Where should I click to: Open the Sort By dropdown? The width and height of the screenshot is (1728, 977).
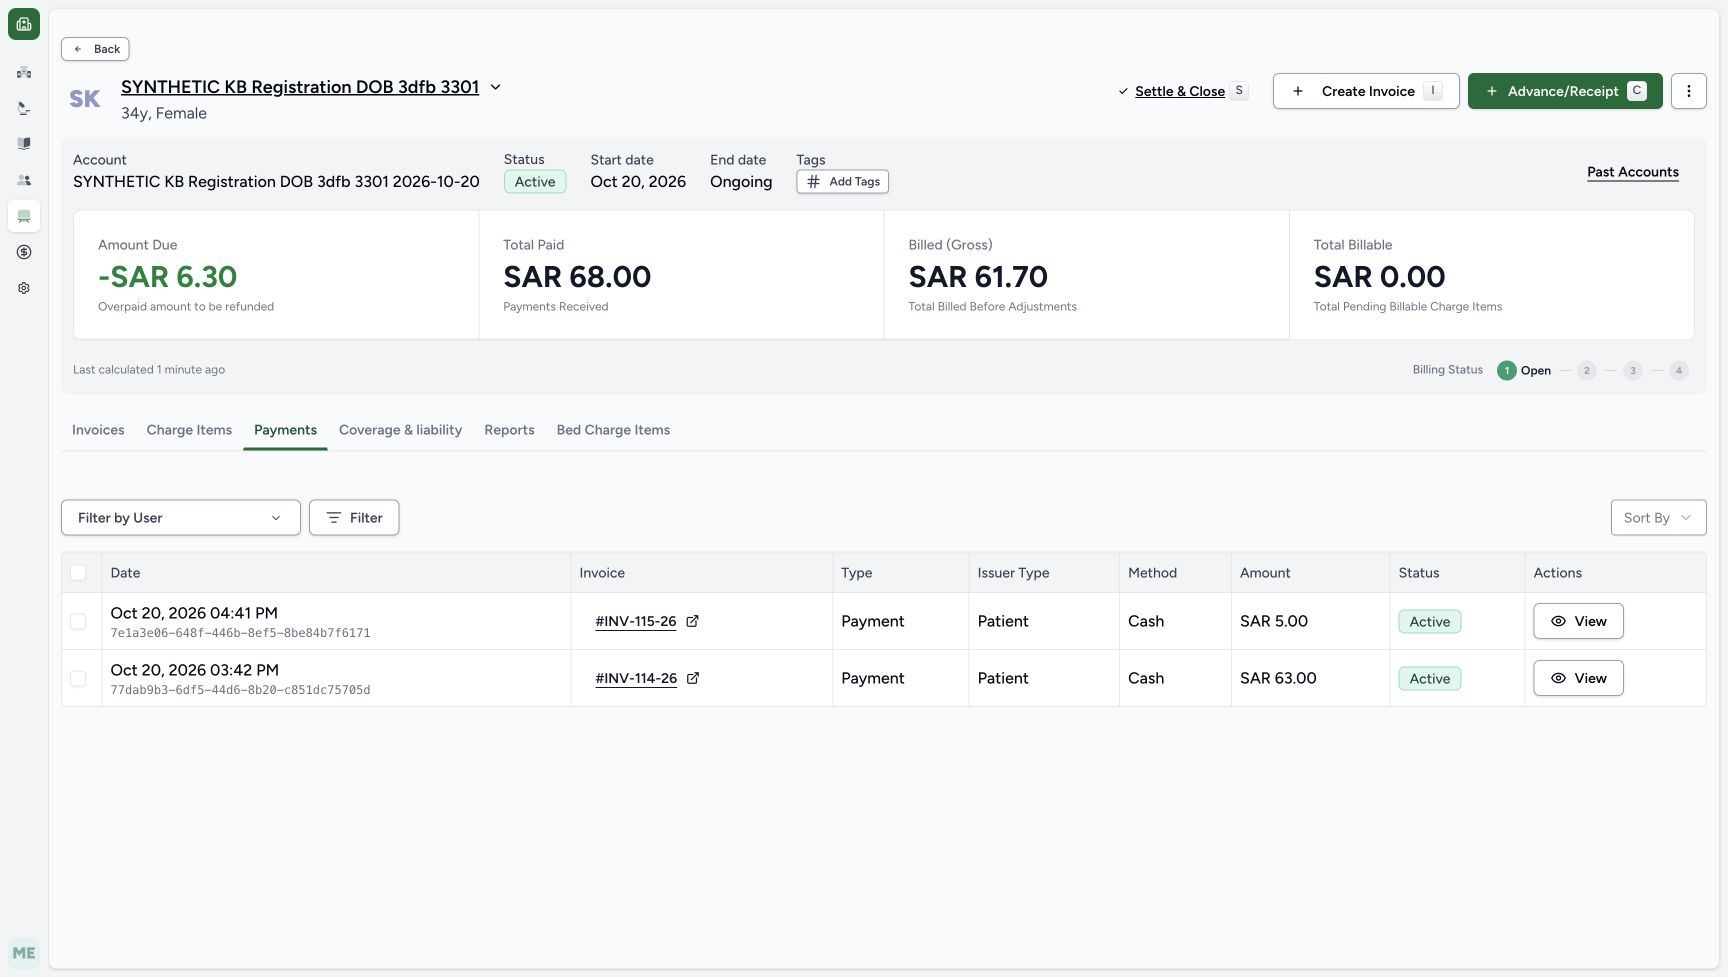coord(1658,518)
